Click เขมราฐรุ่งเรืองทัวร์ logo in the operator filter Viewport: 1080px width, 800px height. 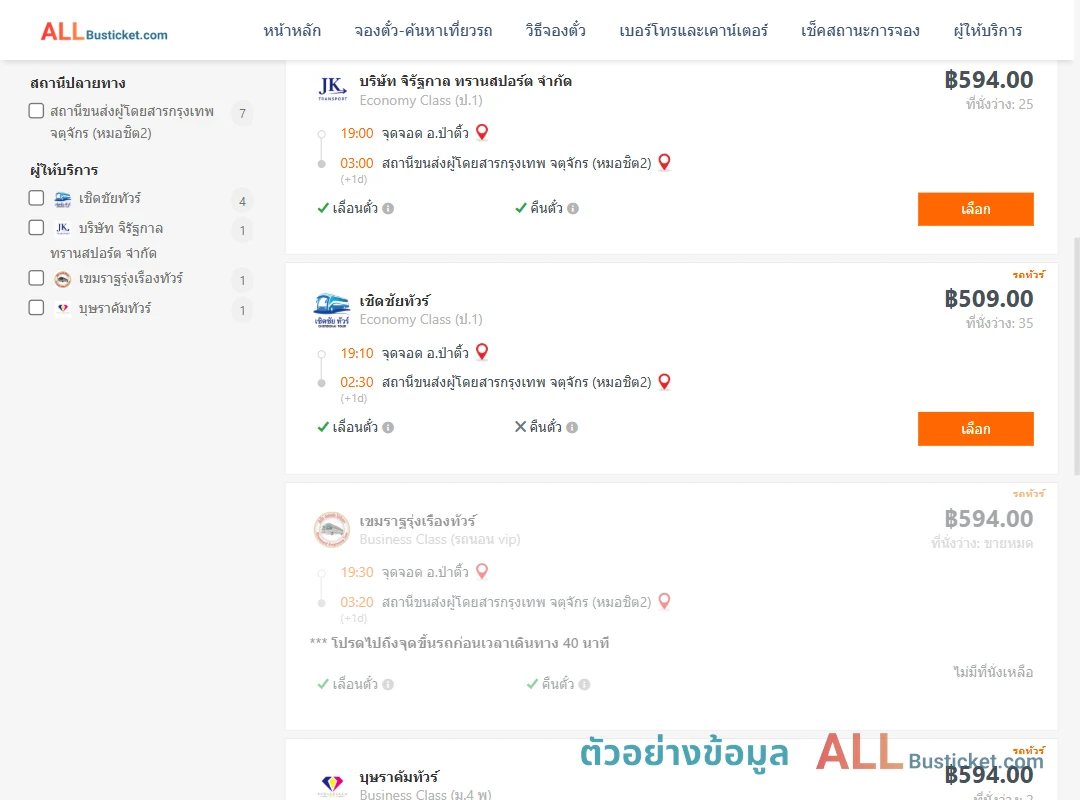coord(63,278)
